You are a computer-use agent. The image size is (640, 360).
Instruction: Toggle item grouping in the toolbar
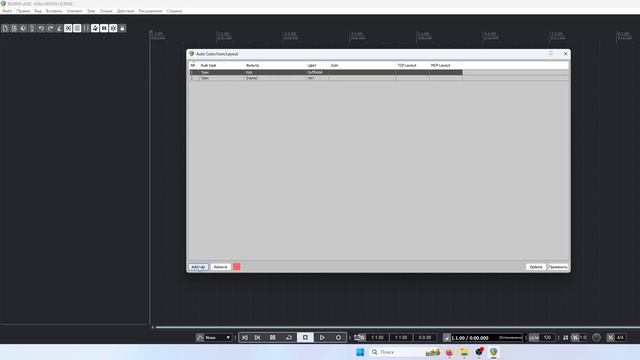77,28
